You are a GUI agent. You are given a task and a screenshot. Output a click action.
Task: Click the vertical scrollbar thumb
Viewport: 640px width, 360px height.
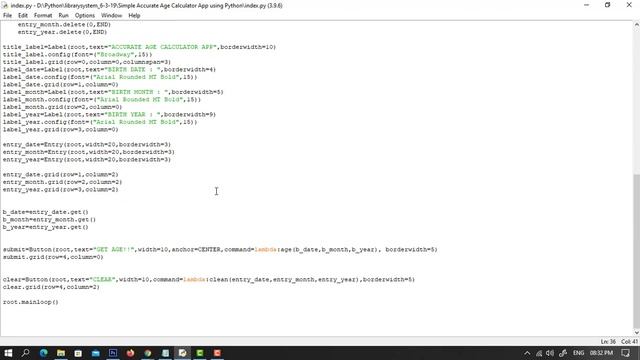636,251
